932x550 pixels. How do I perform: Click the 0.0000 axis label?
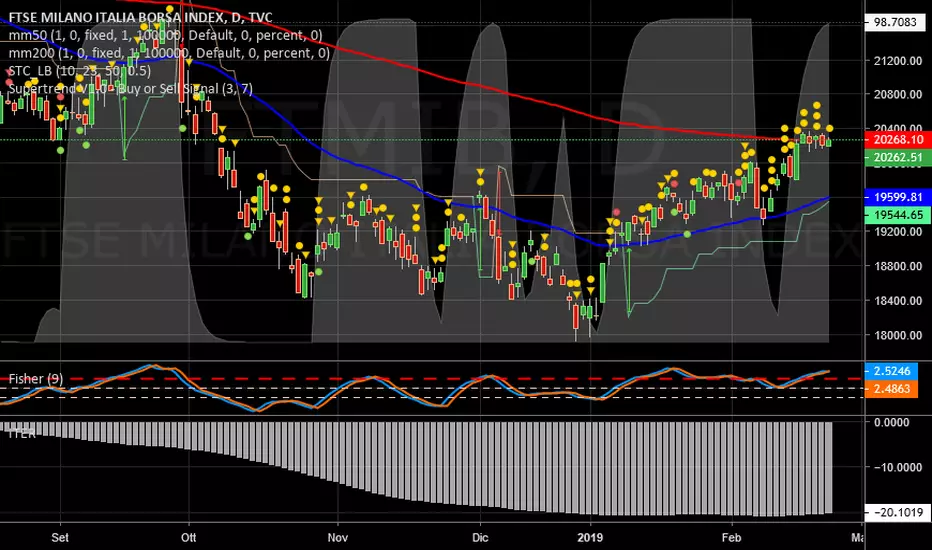[892, 422]
